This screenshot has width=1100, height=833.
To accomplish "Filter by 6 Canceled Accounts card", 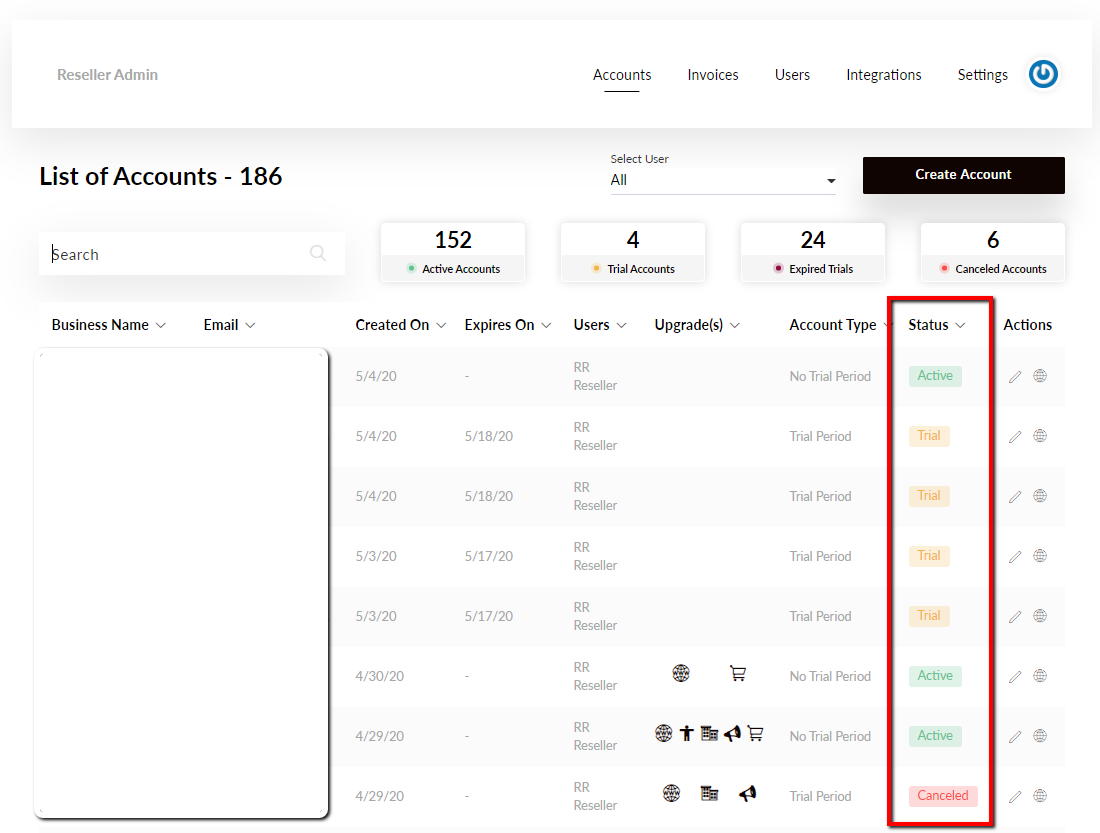I will click(993, 253).
